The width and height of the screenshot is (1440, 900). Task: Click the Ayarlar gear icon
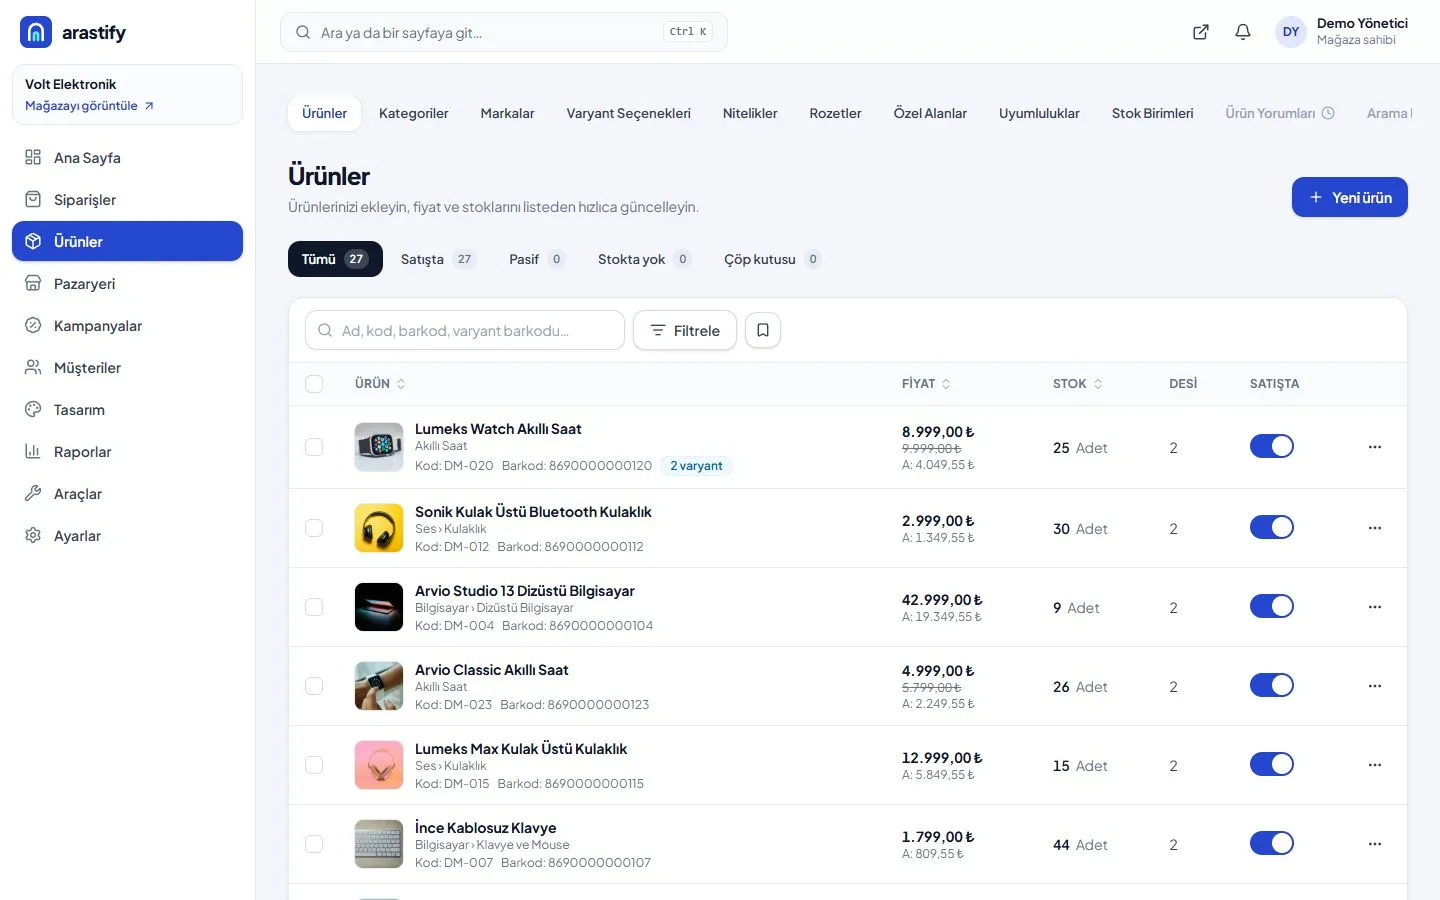[x=33, y=535]
